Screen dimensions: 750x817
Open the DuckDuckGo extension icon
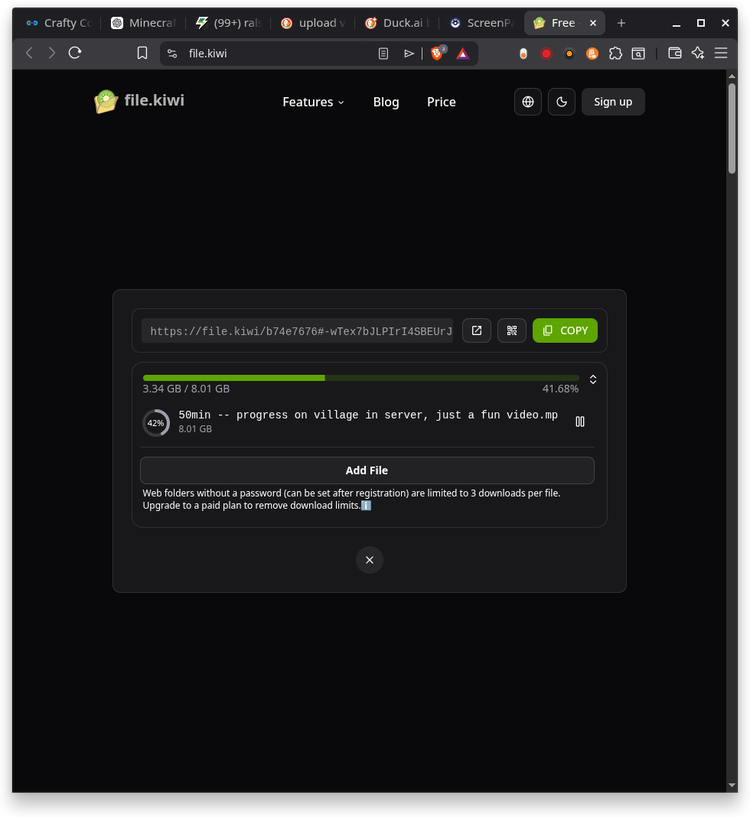[x=592, y=53]
